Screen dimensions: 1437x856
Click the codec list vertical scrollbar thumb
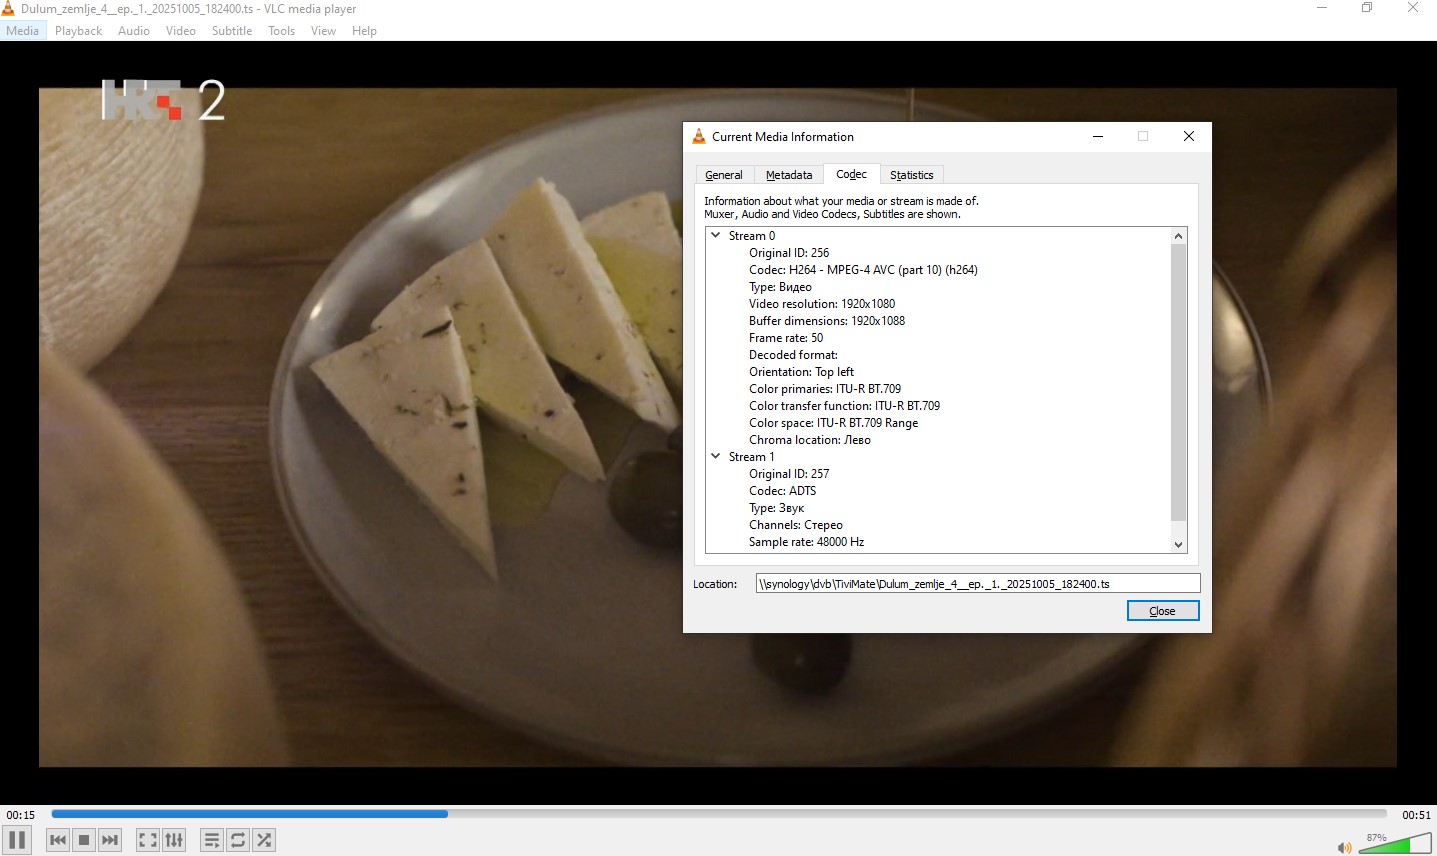coord(1178,383)
